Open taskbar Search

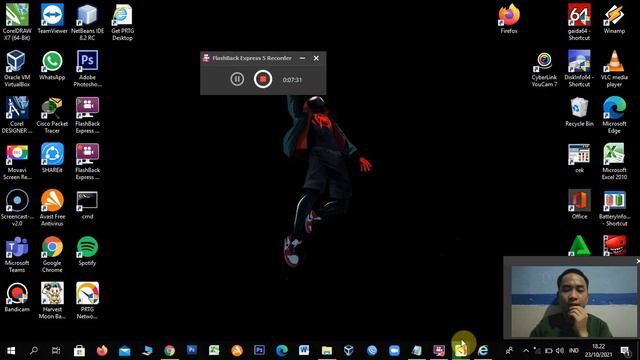click(x=34, y=351)
